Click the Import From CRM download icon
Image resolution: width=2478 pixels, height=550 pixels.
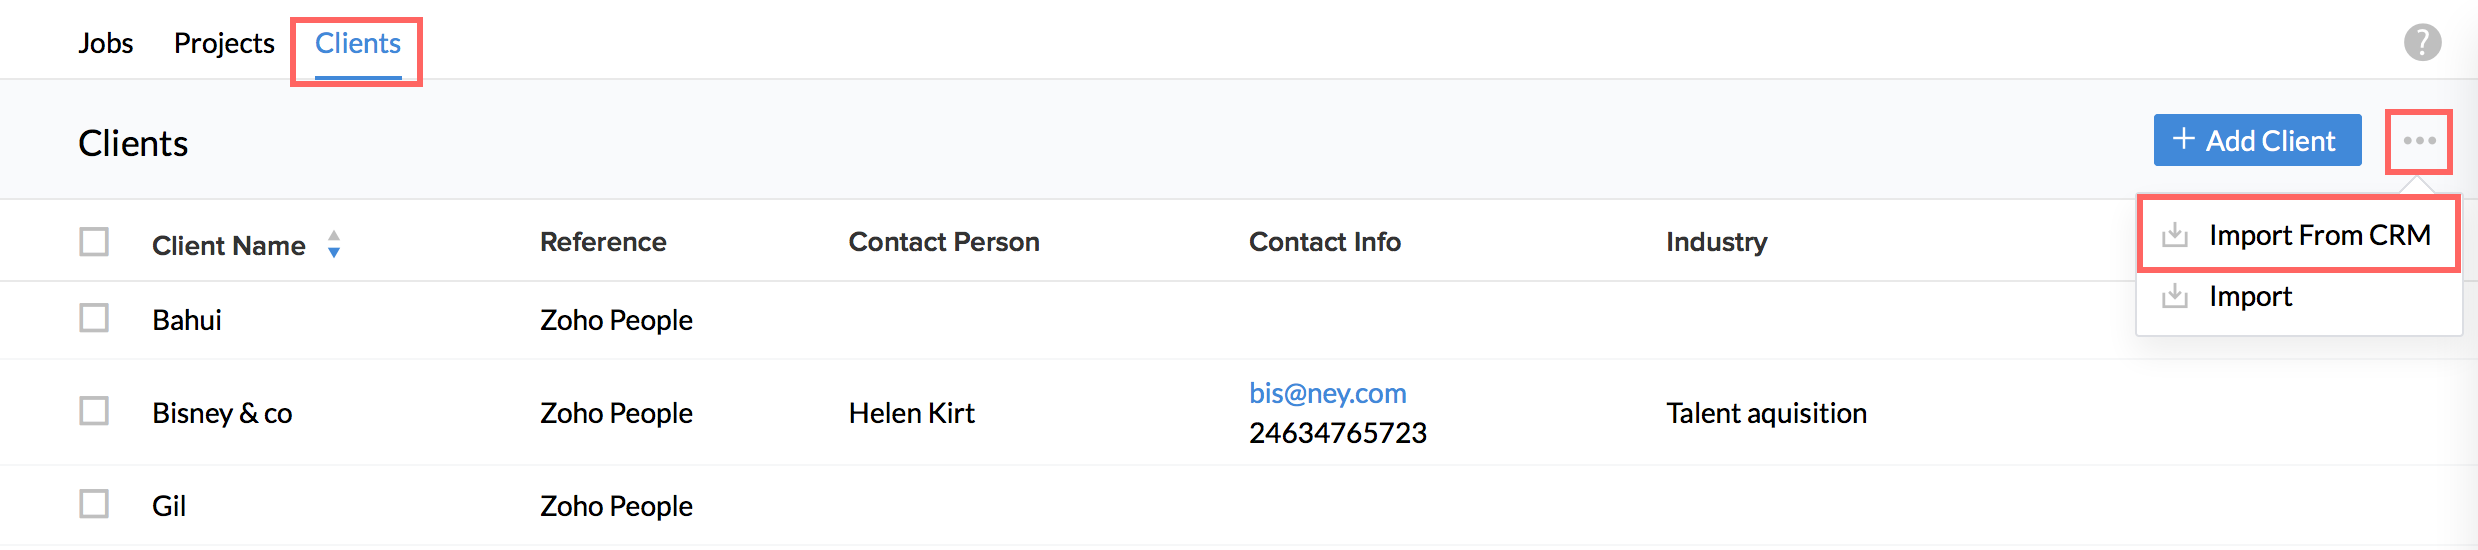tap(2174, 236)
